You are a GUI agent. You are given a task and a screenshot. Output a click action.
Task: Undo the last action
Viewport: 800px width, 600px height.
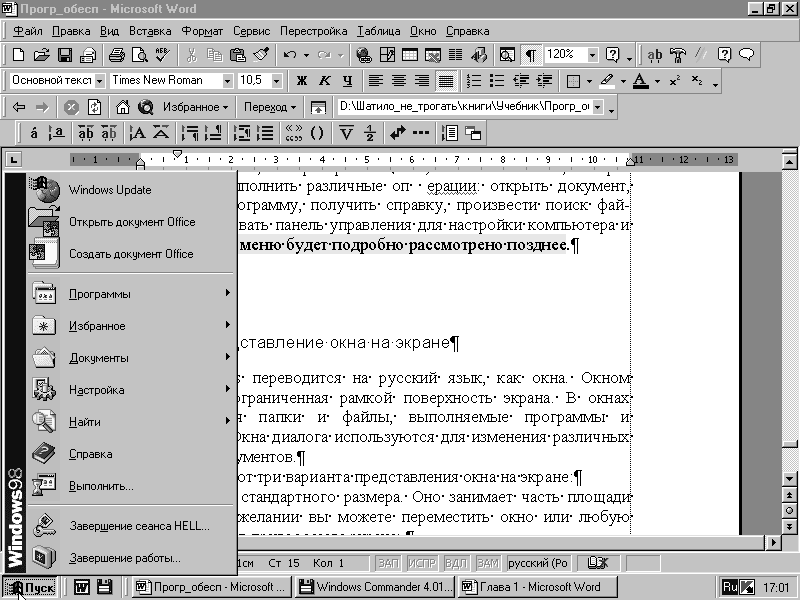[290, 55]
